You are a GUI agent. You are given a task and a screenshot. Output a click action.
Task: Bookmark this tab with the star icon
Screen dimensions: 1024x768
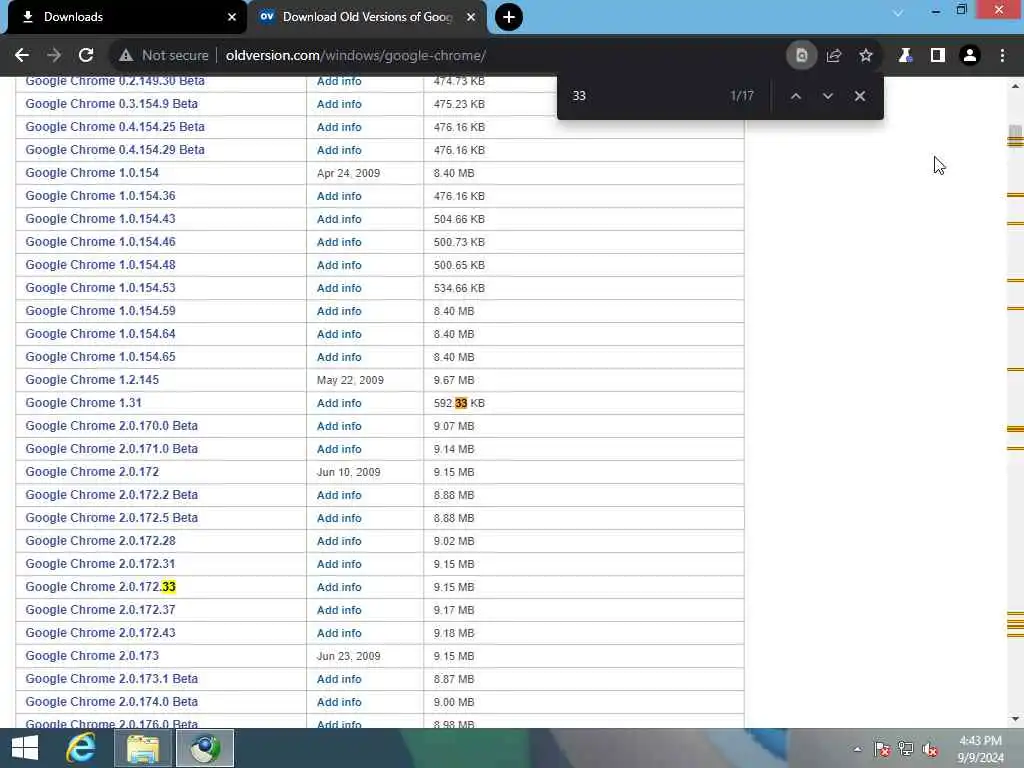point(866,56)
